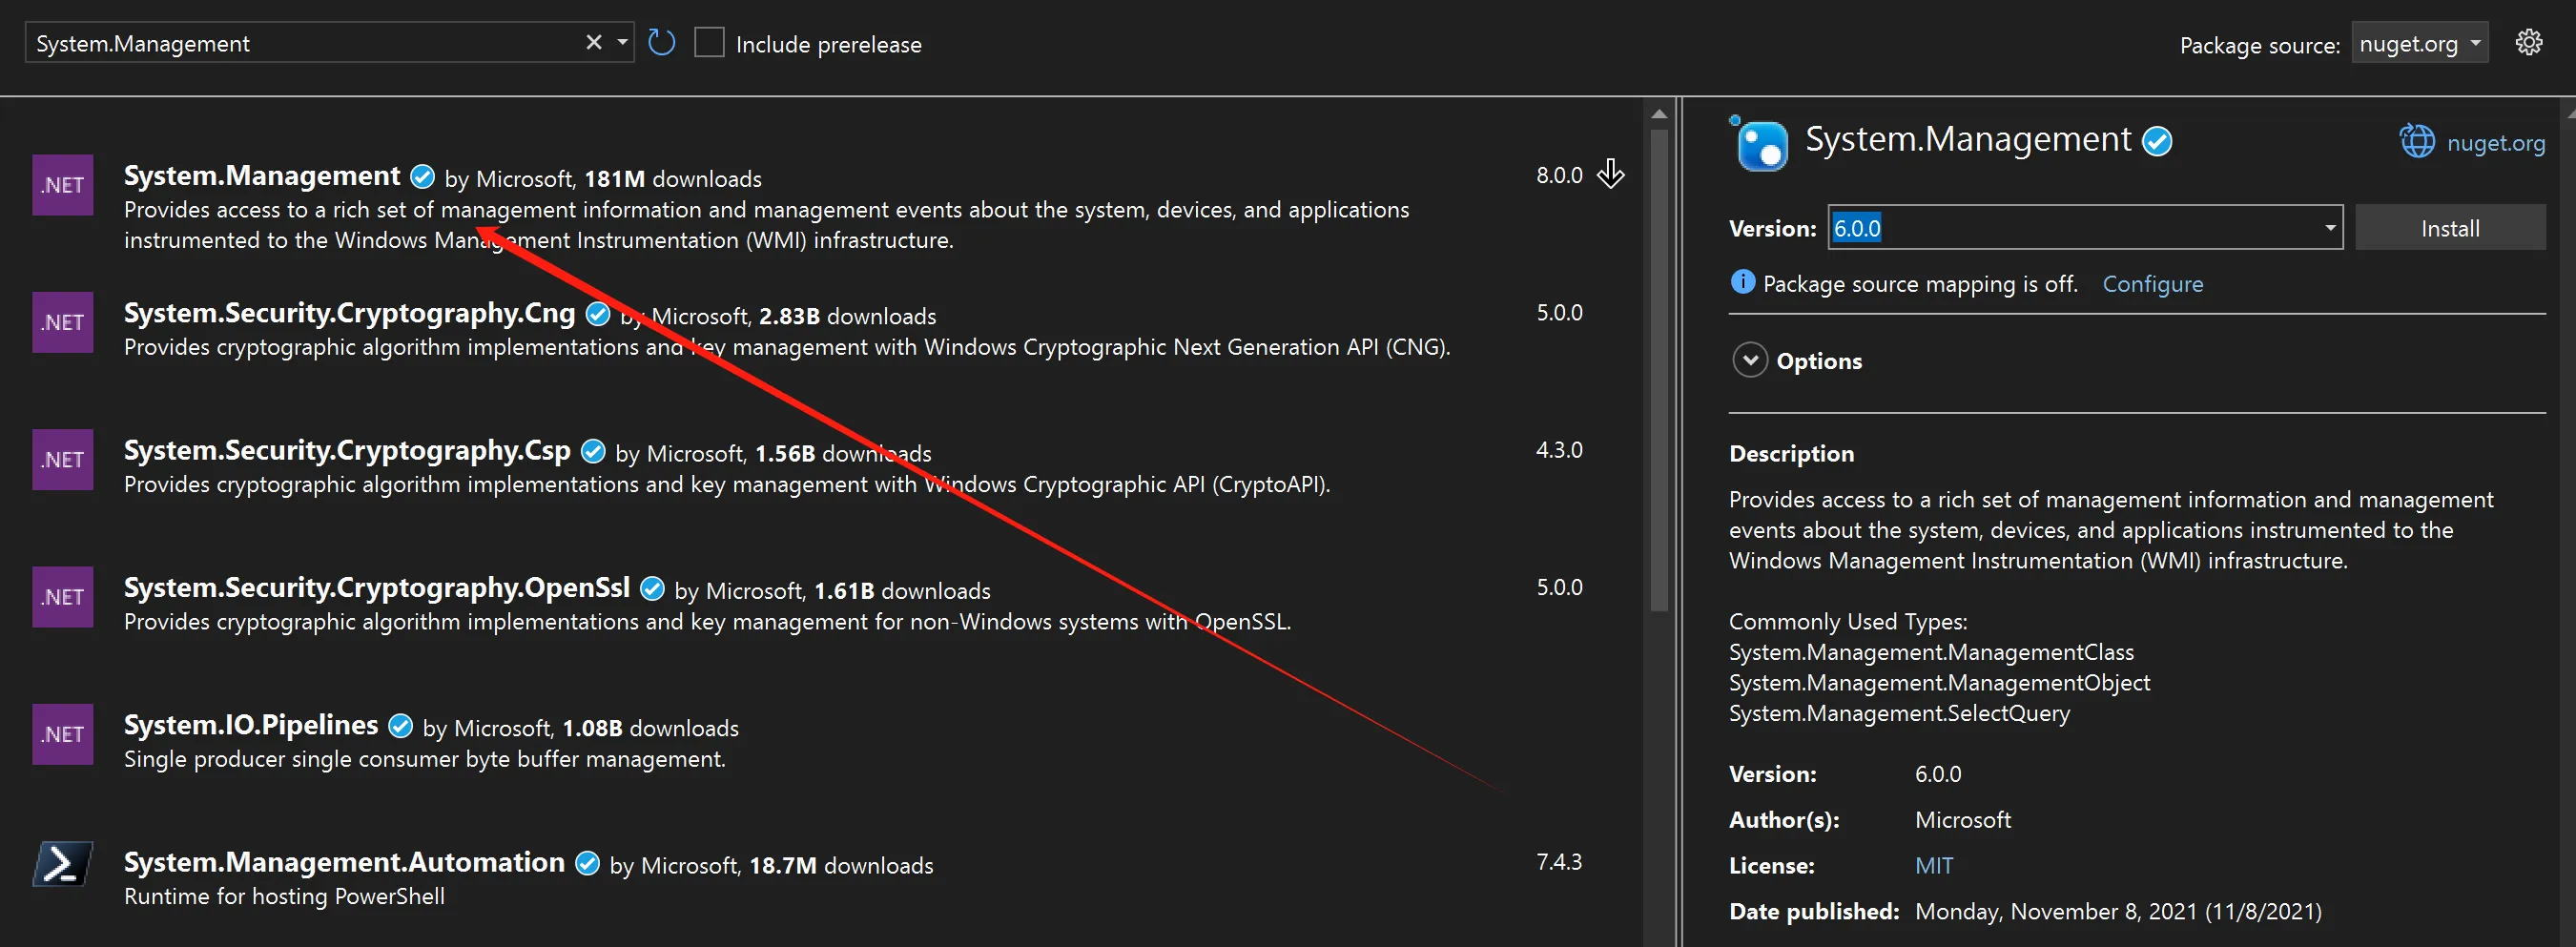Select the System.Security.Cryptography.Cng package title
The image size is (2576, 947).
[350, 313]
